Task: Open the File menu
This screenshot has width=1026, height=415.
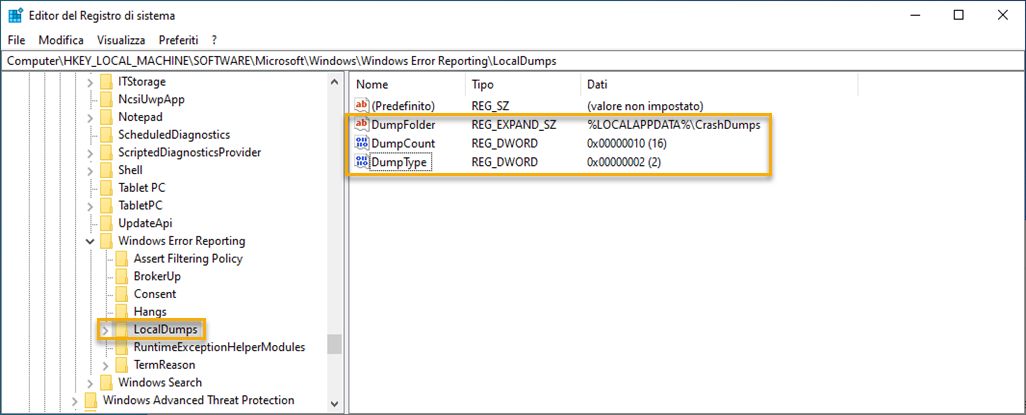Action: pos(16,40)
